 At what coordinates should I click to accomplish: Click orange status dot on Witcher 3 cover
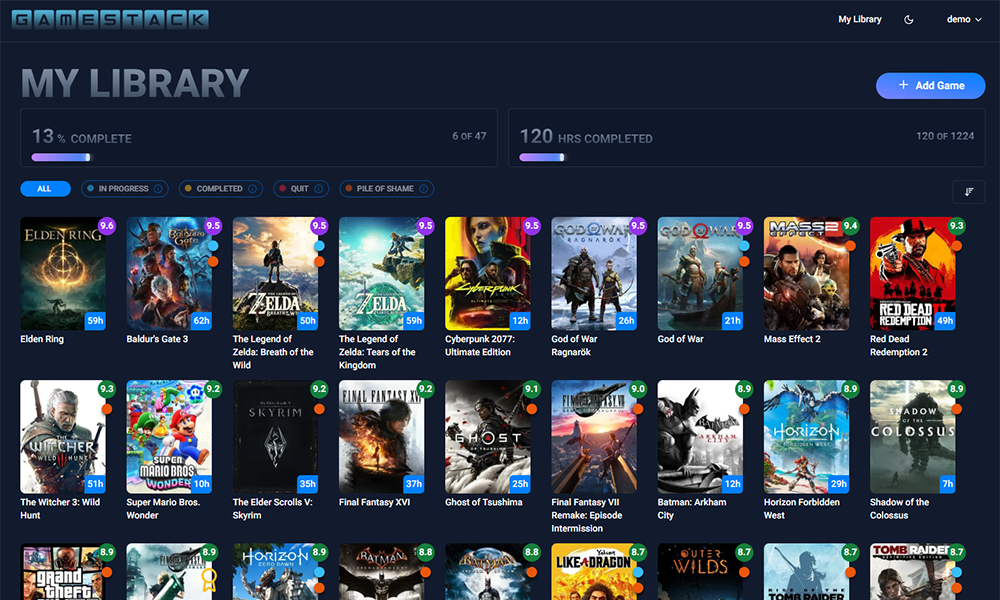[107, 409]
